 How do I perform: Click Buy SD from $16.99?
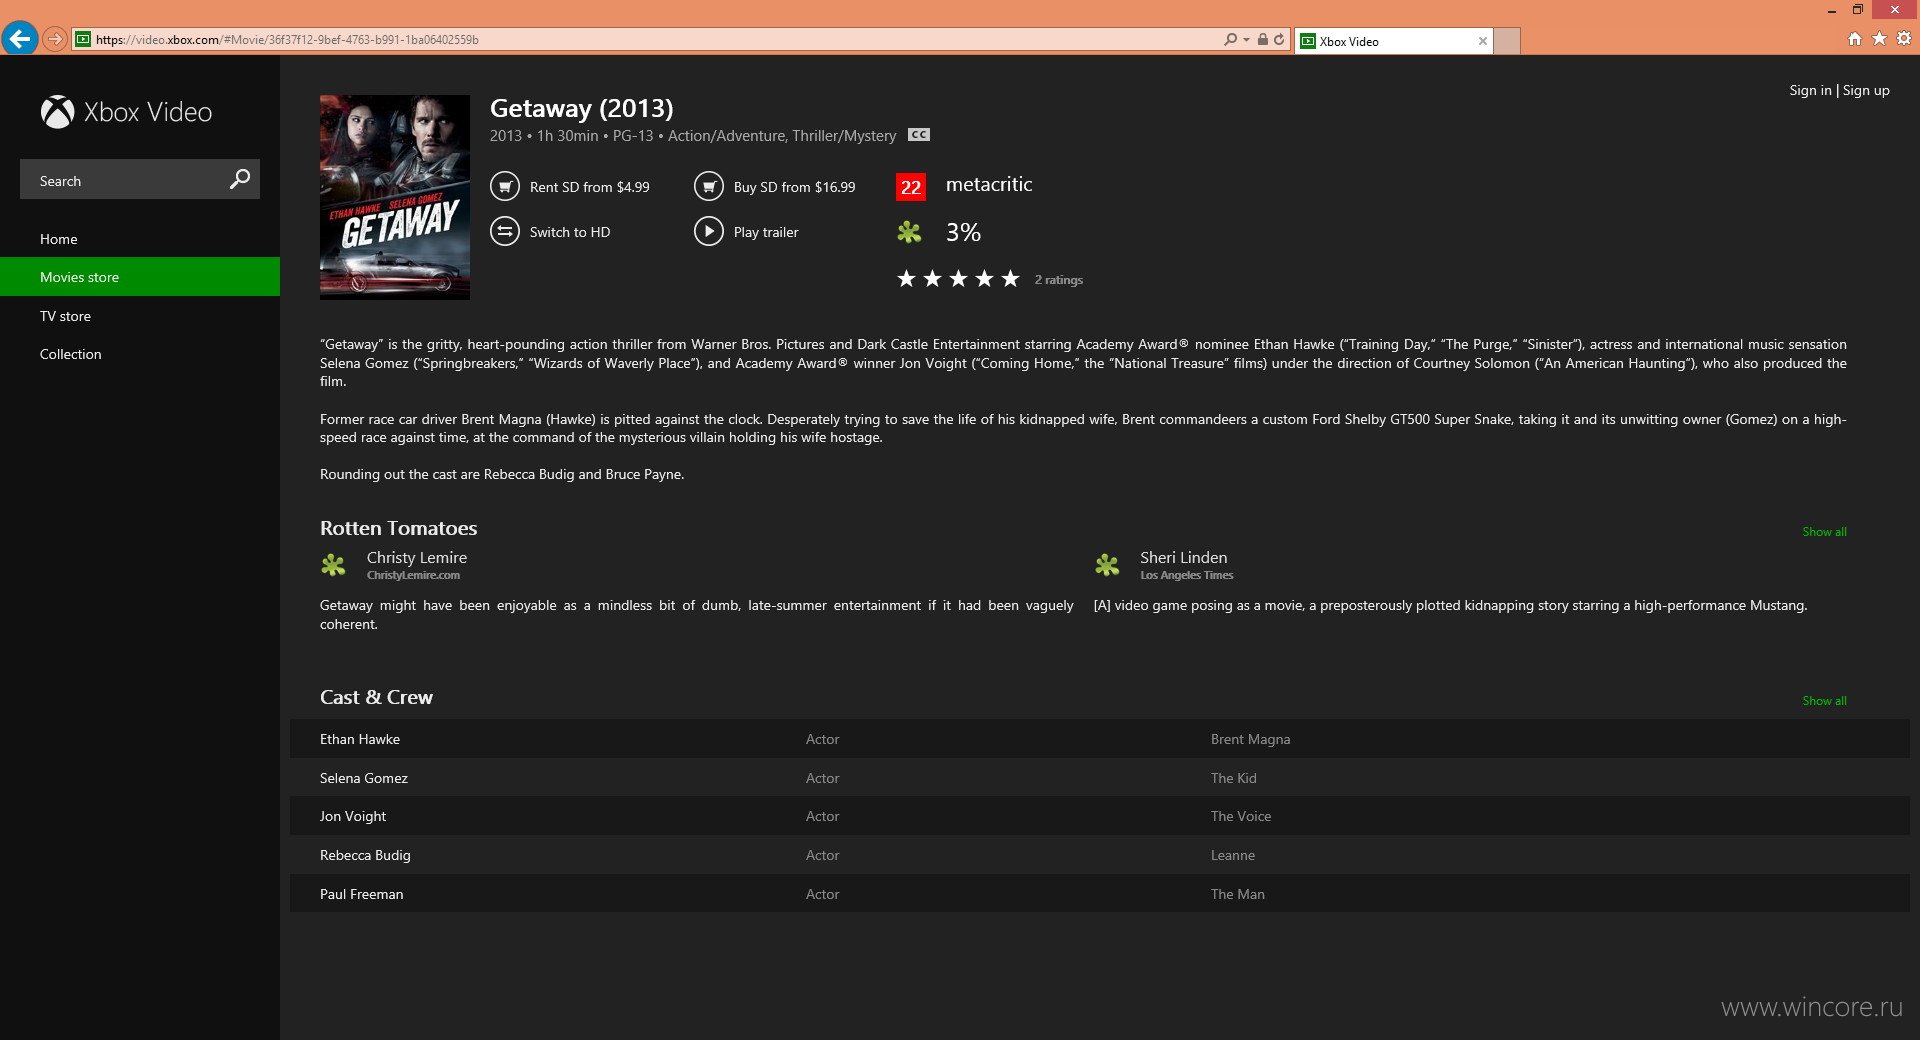794,187
